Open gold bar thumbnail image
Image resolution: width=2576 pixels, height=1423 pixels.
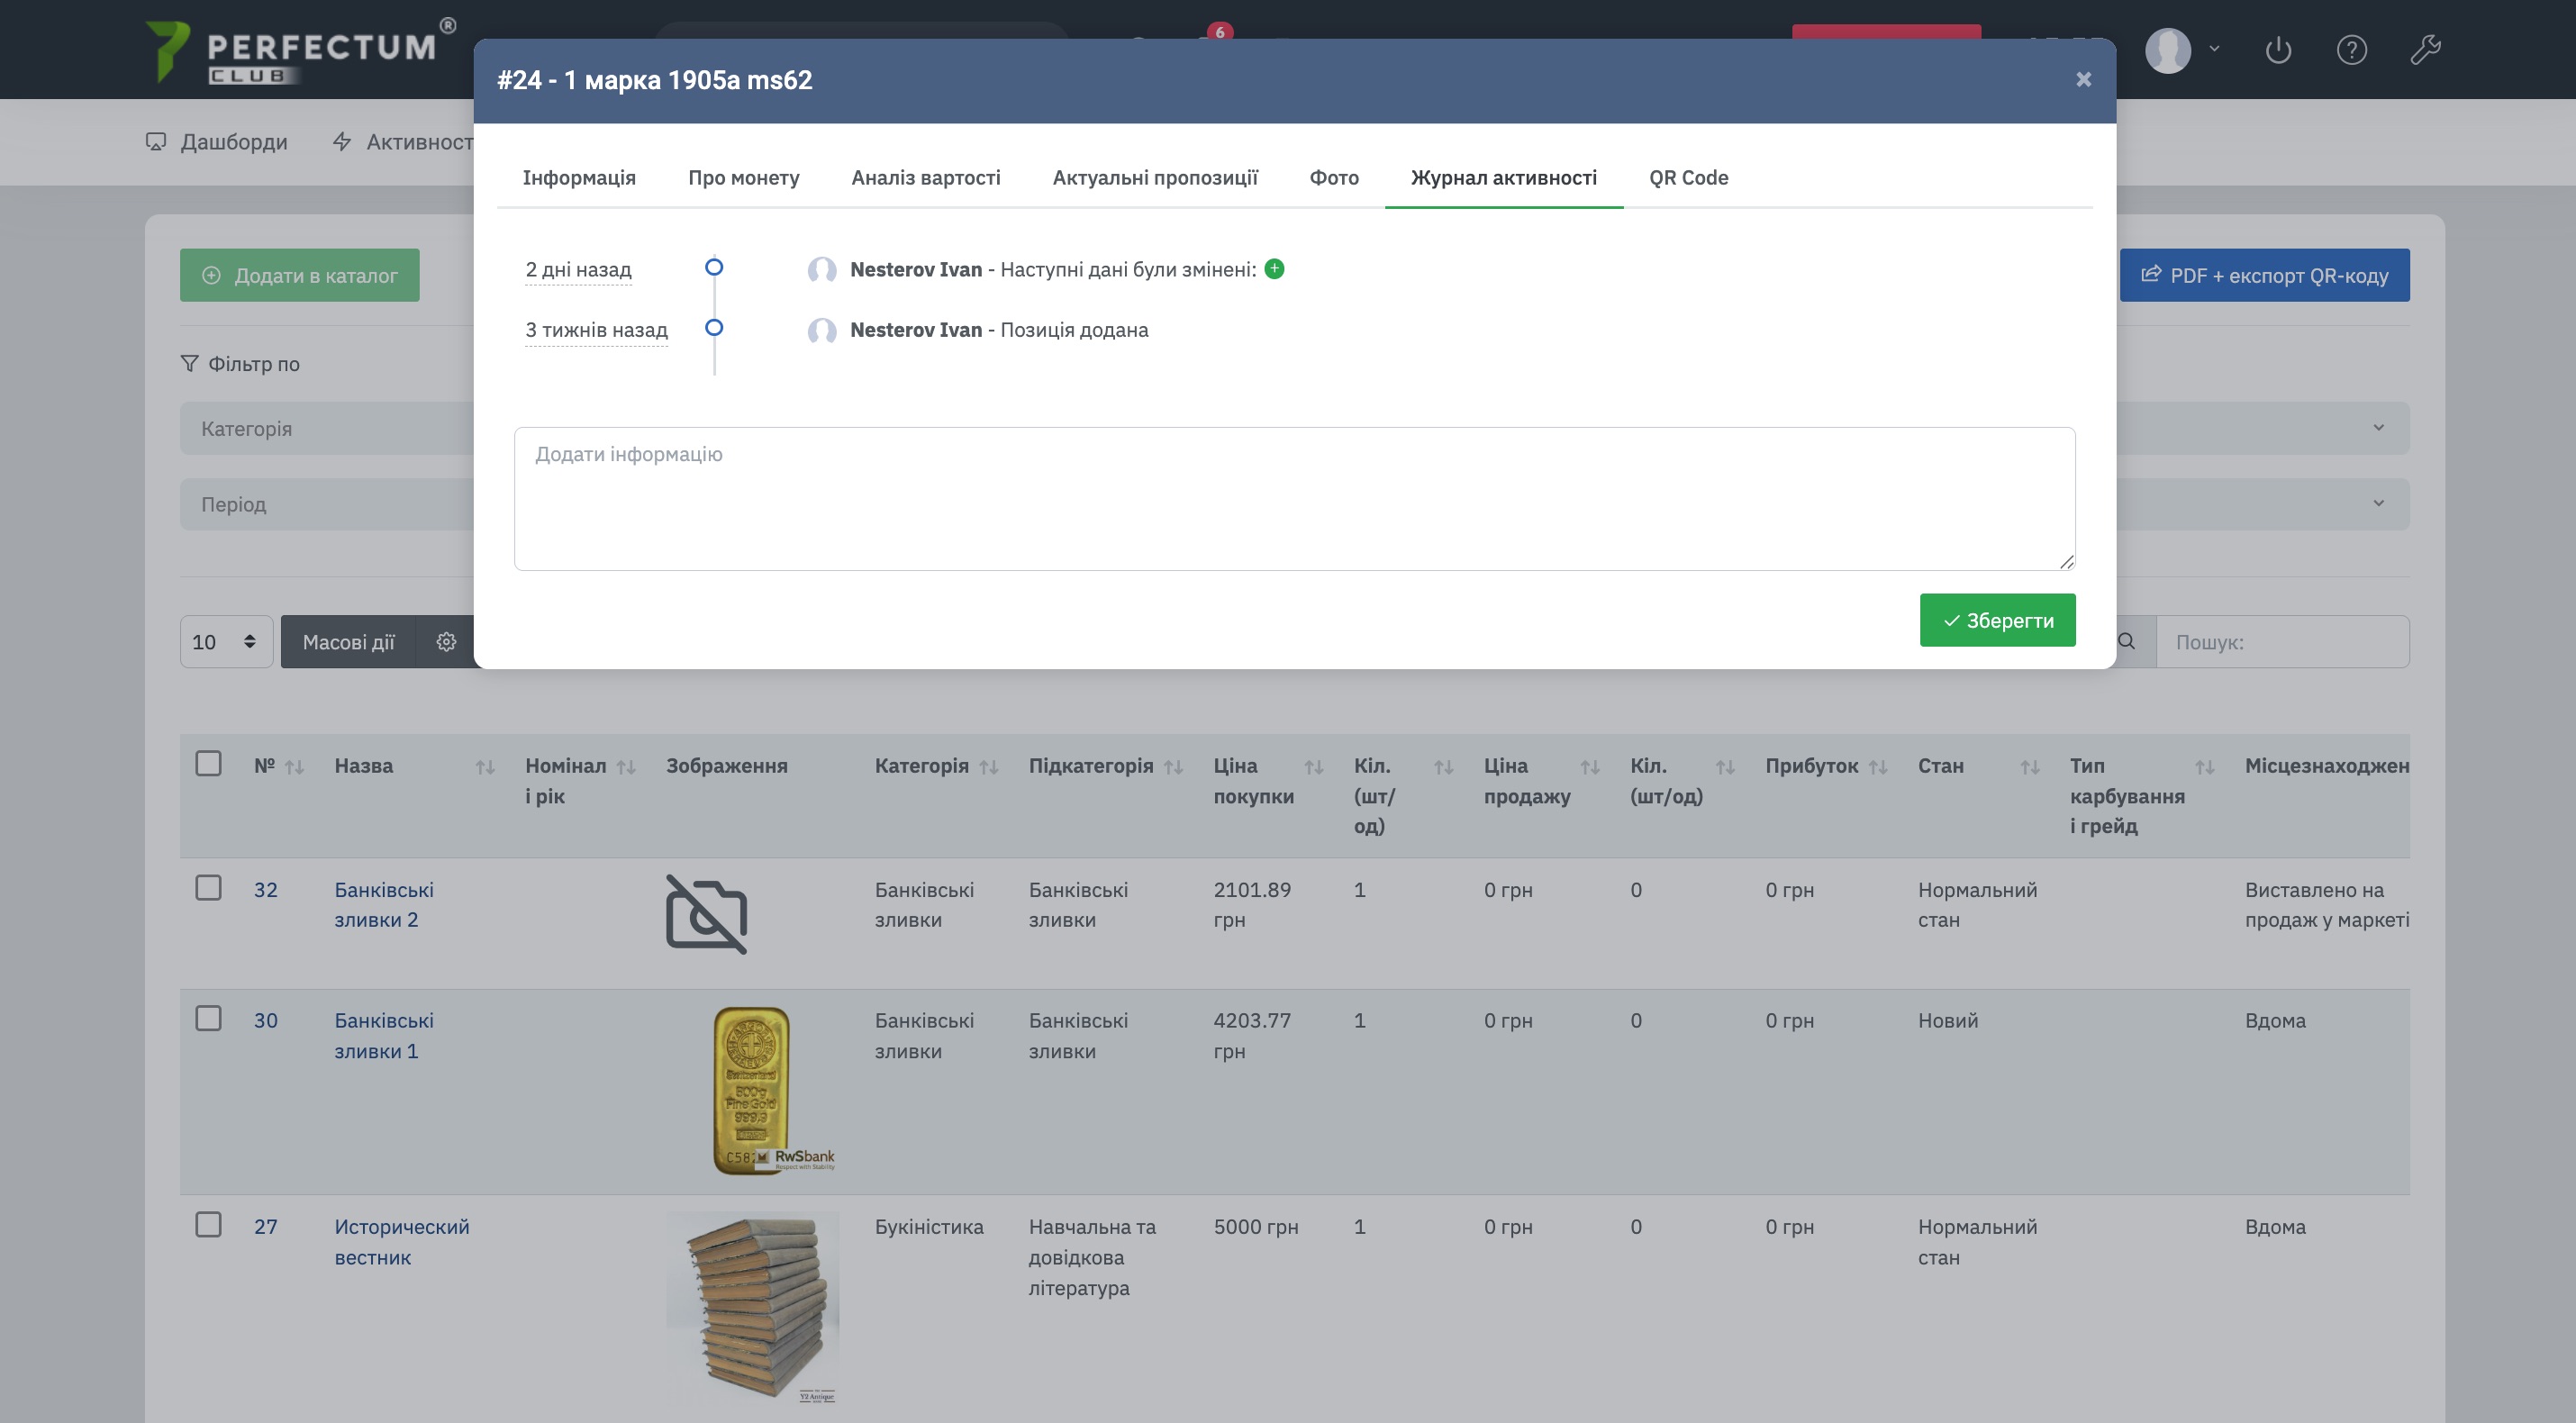point(752,1091)
